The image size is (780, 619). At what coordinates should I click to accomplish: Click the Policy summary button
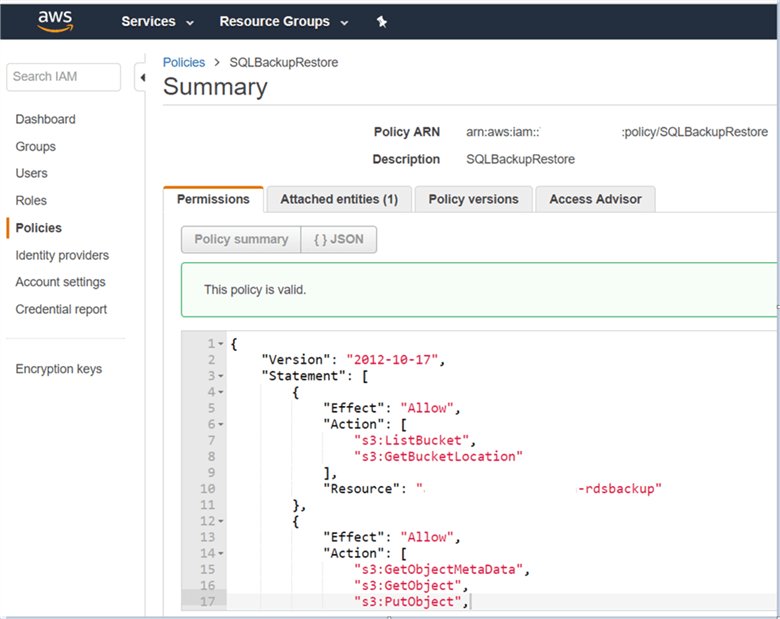[x=241, y=239]
